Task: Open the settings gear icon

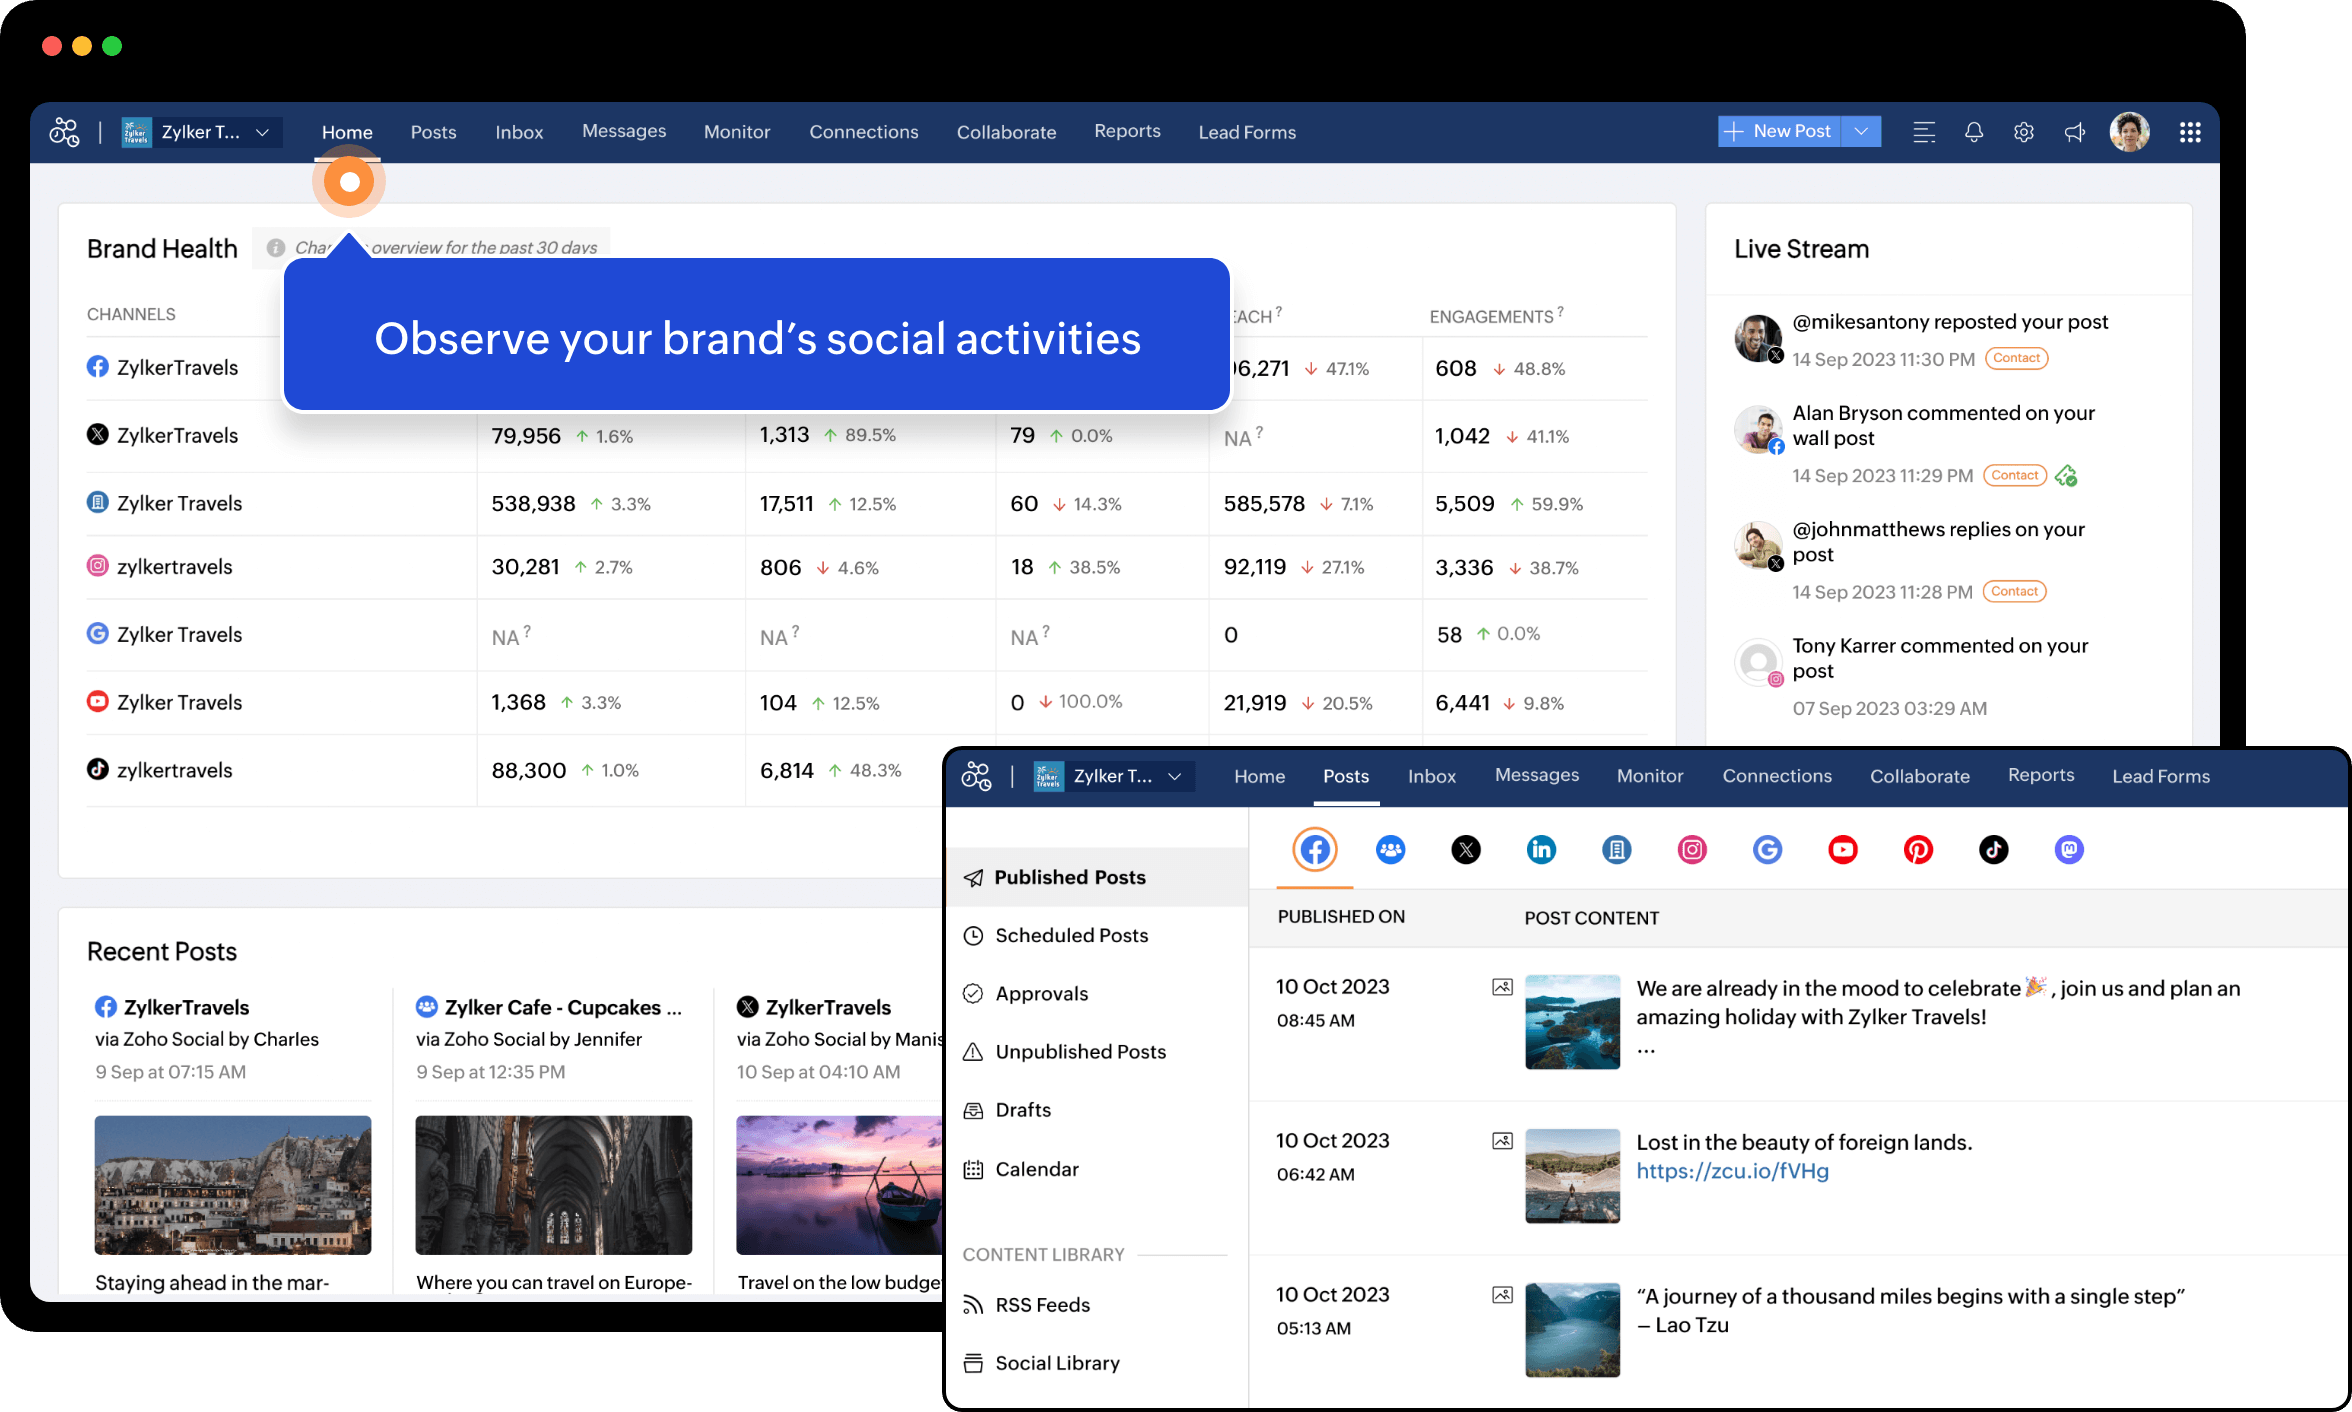Action: pyautogui.click(x=2023, y=132)
